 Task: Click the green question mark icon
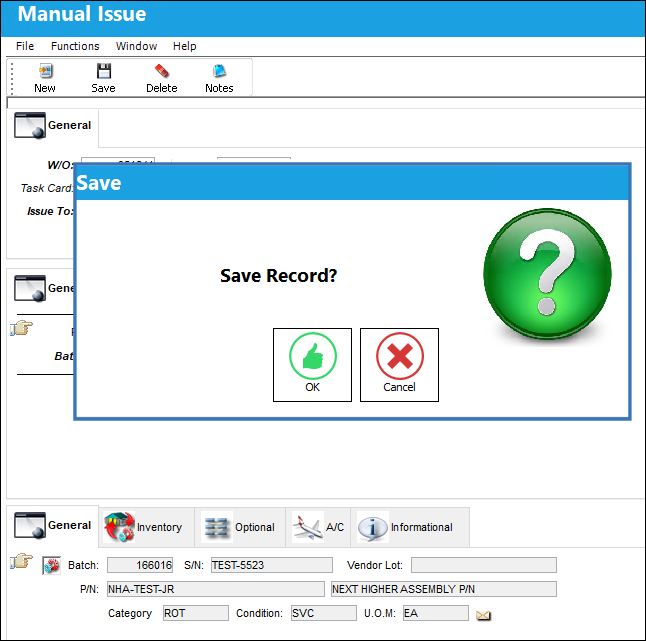(x=547, y=274)
